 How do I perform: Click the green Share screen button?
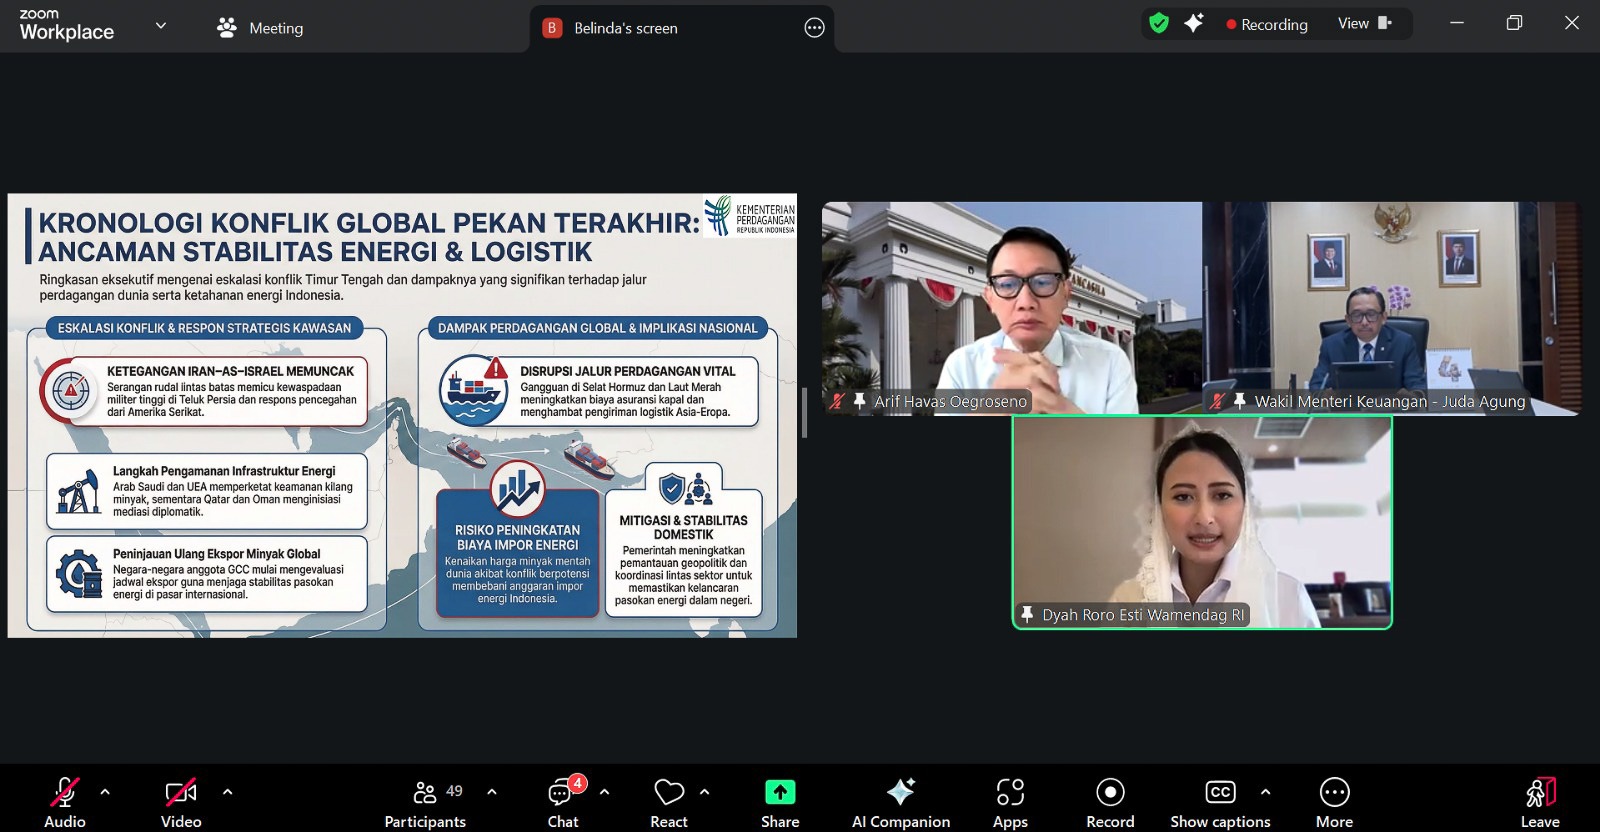coord(780,802)
